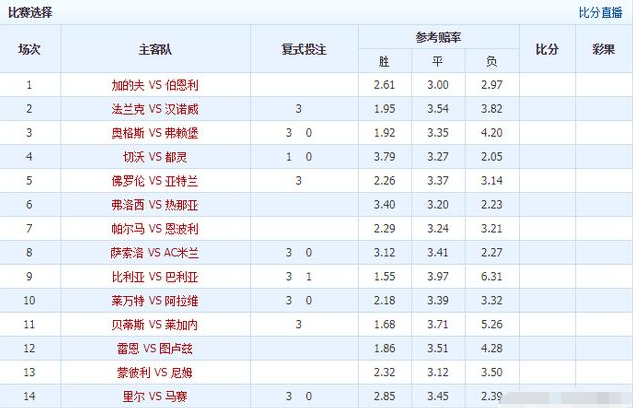Open match 比利亚 VS 巴利亚
633x408 pixels.
pos(155,276)
